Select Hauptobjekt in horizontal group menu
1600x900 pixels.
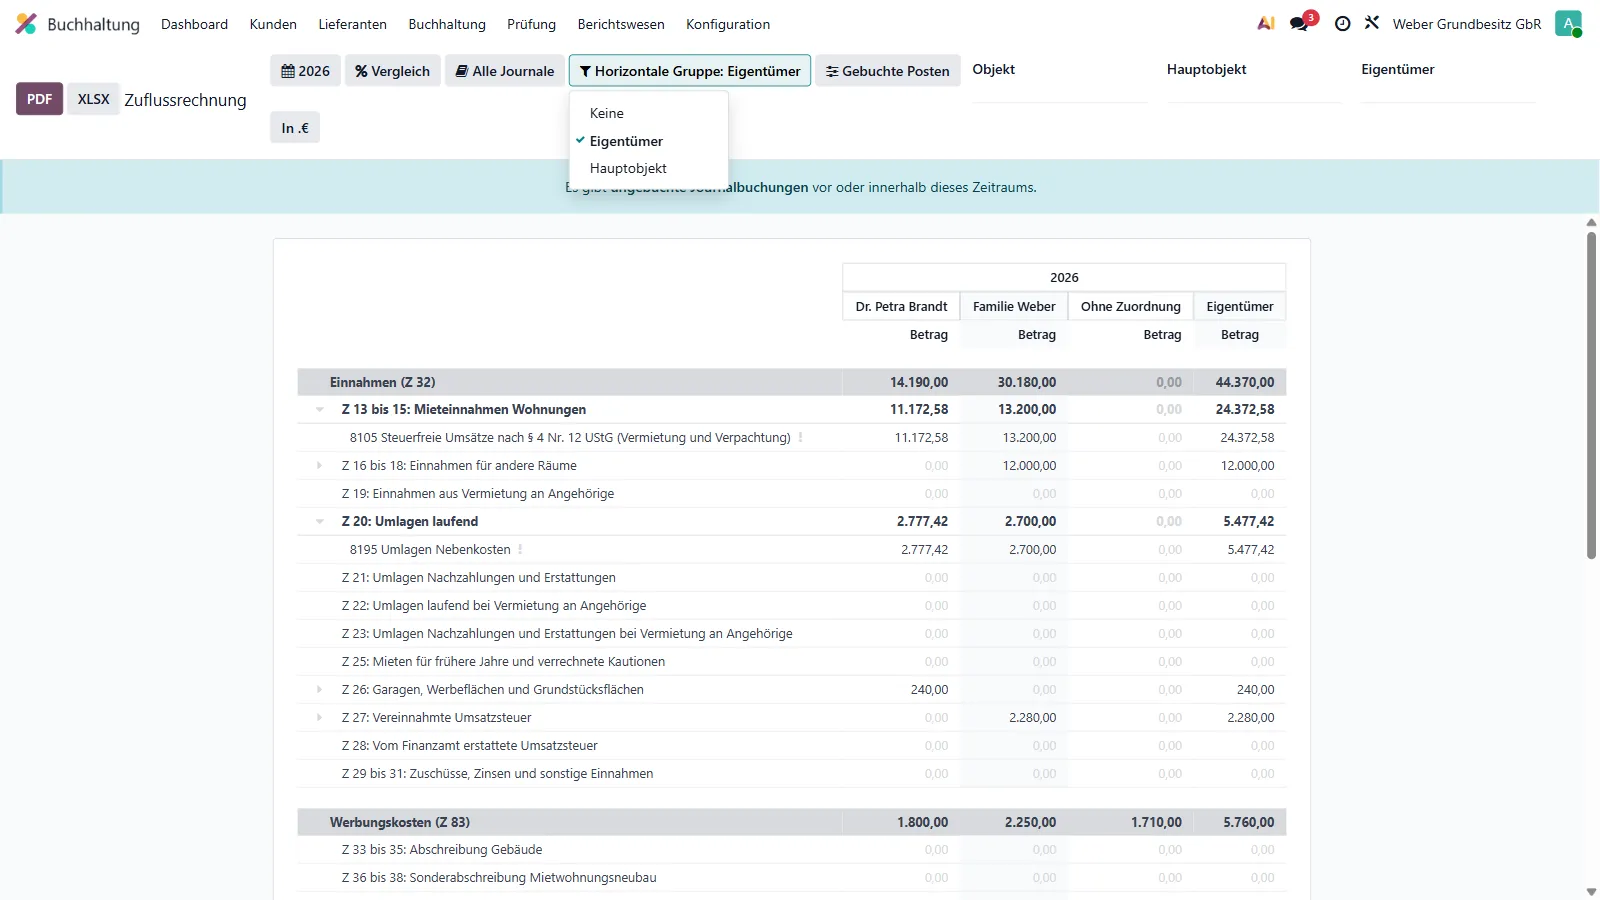pyautogui.click(x=649, y=168)
